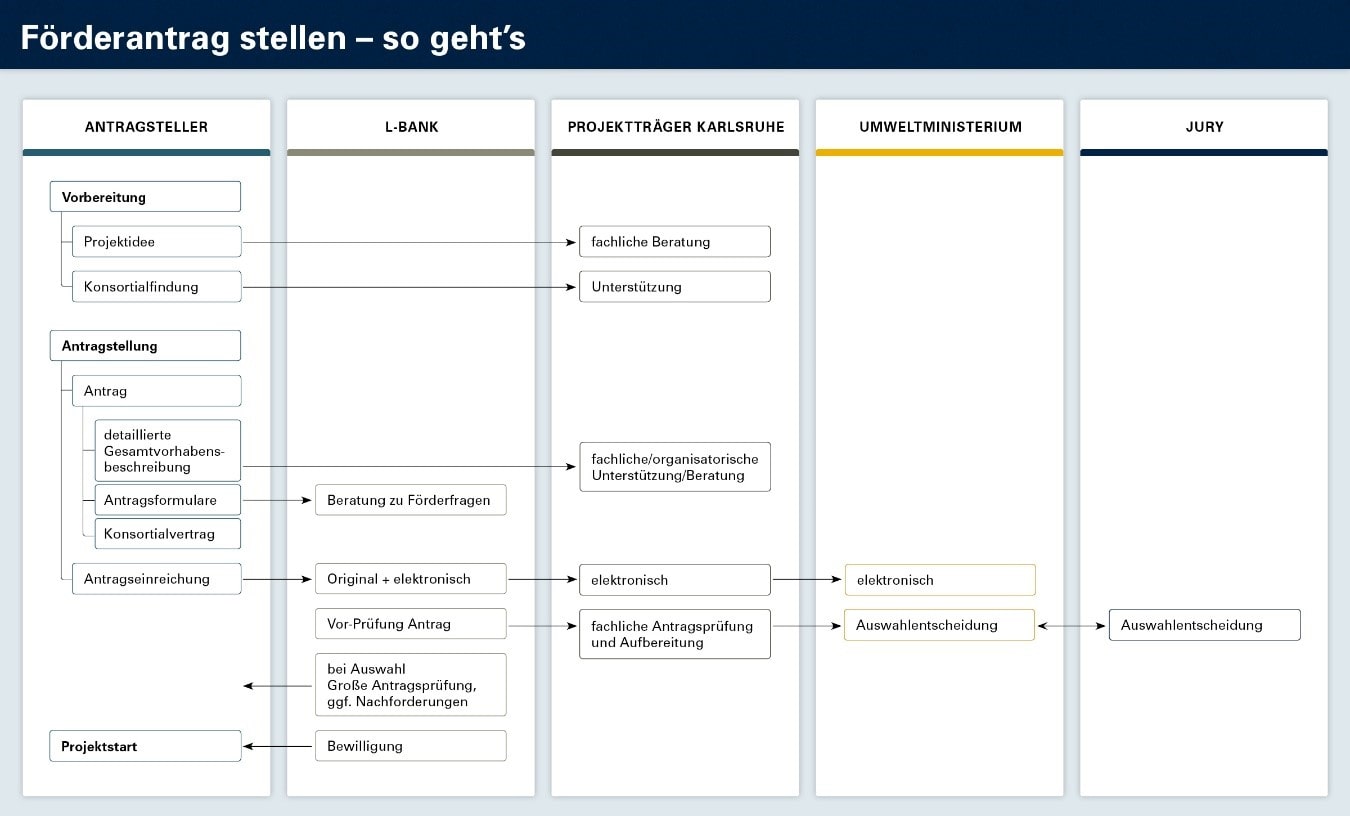Click the Bewilligung box
1350x816 pixels.
pyautogui.click(x=410, y=746)
